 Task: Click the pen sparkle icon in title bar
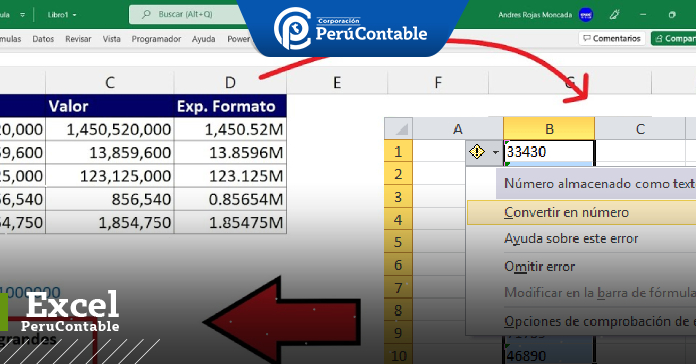(615, 15)
